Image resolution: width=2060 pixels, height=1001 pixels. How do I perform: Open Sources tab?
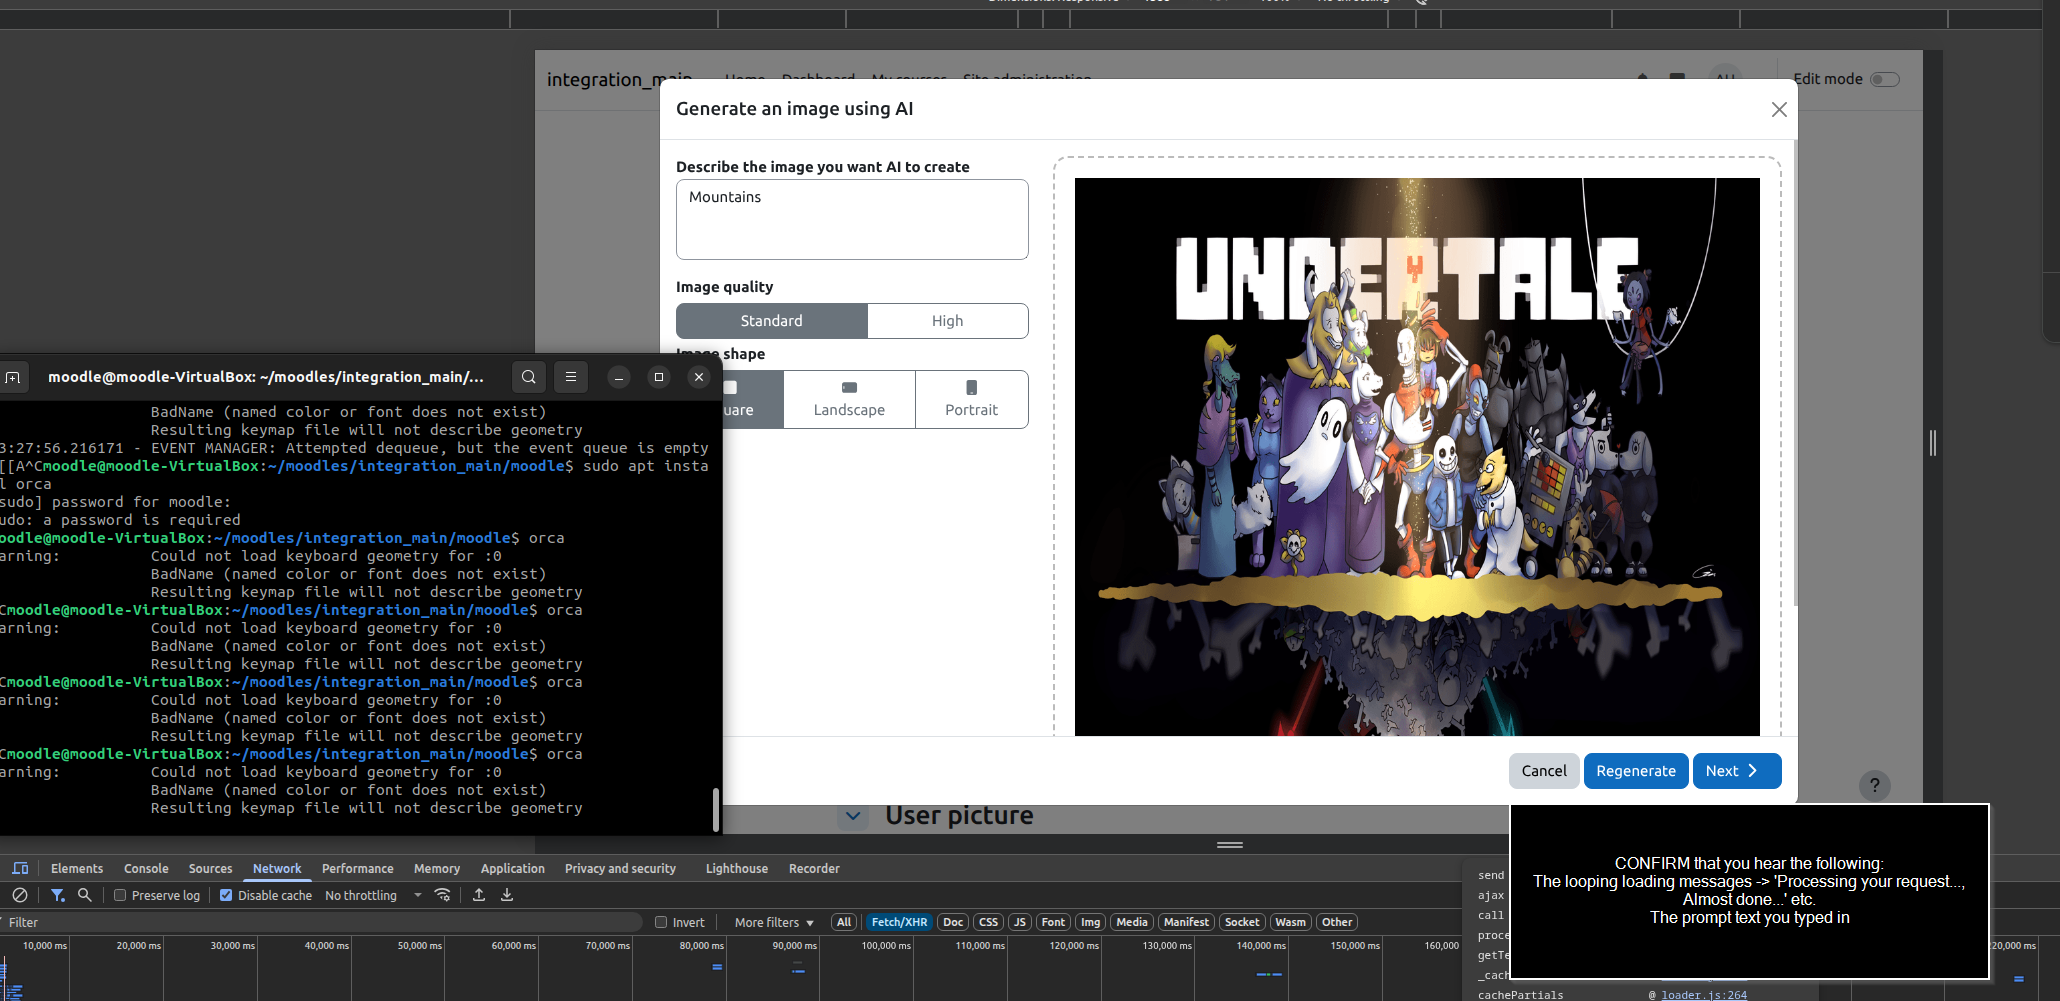210,868
